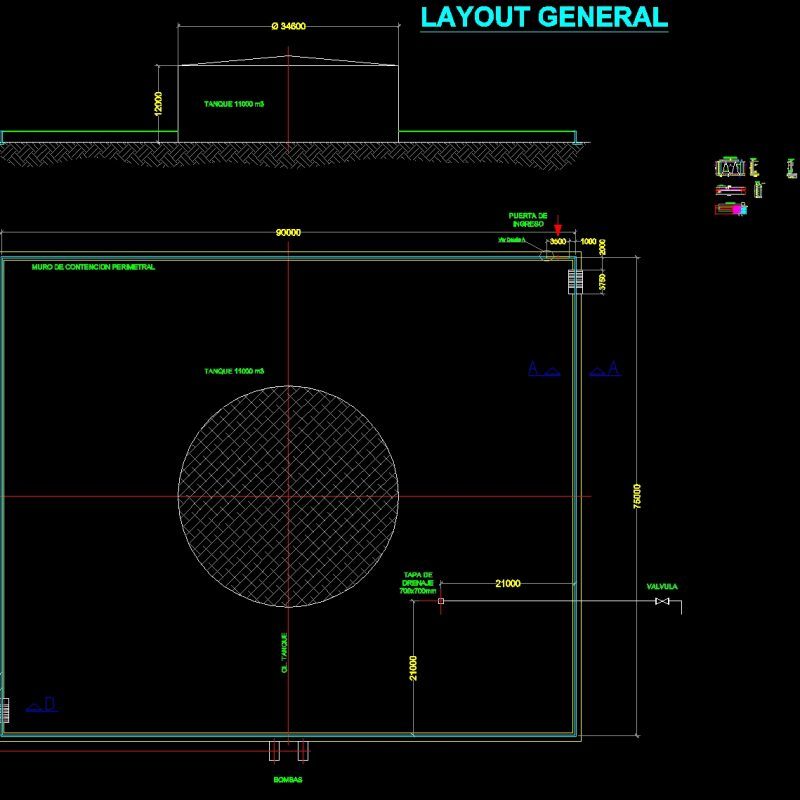Select the red drainage cover marker near TAPA DE DRENAJE

[x=440, y=600]
